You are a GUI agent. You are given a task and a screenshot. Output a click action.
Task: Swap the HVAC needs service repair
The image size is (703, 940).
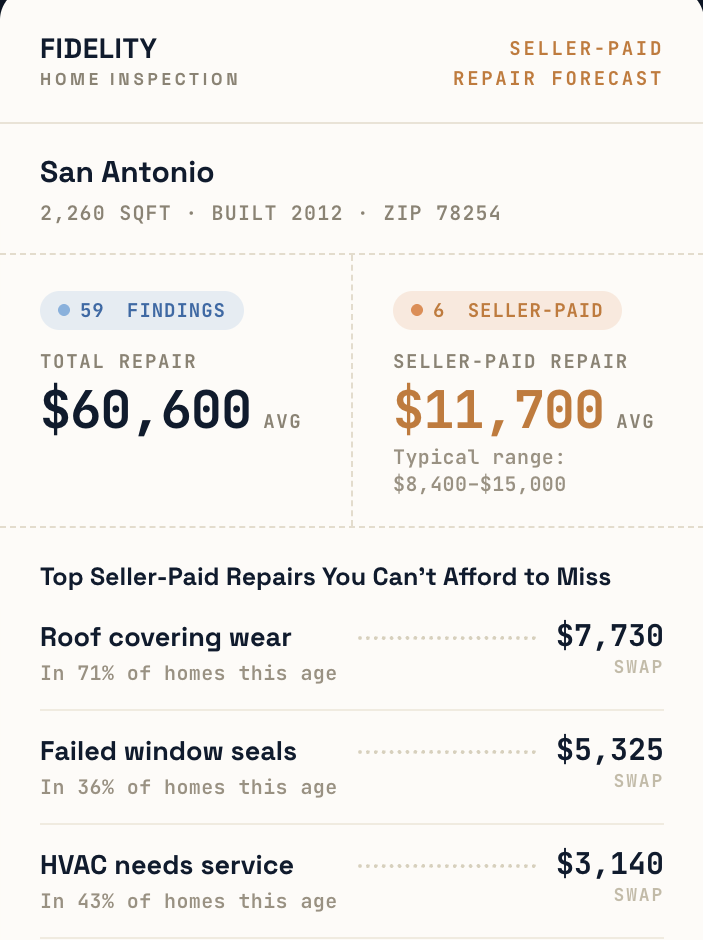638,894
